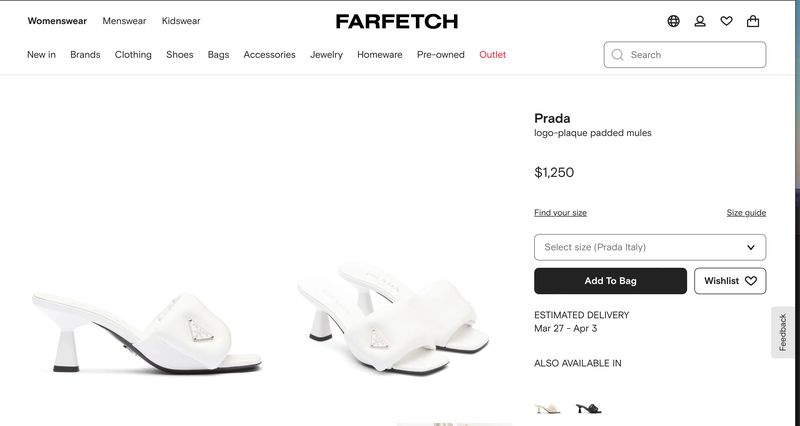Open the account profile icon
Viewport: 800px width, 426px height.
coord(700,21)
